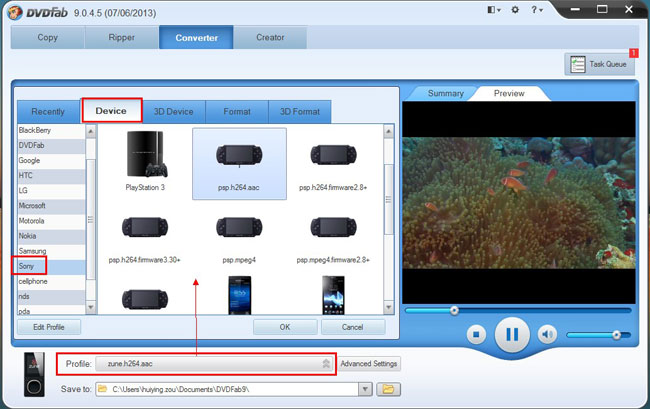Open the skin layout dropdown icon
This screenshot has height=409, width=650.
click(x=494, y=10)
